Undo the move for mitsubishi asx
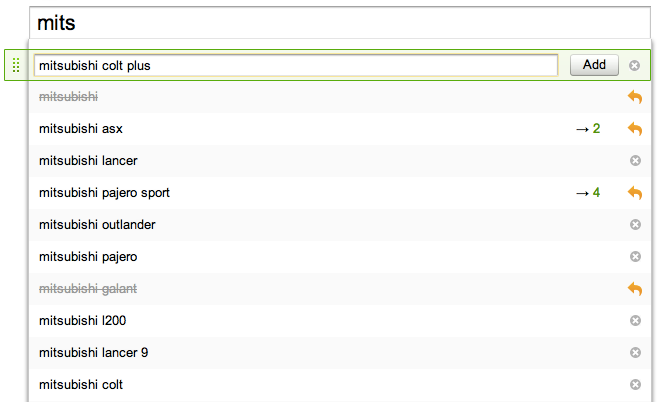The image size is (660, 402). click(x=635, y=129)
